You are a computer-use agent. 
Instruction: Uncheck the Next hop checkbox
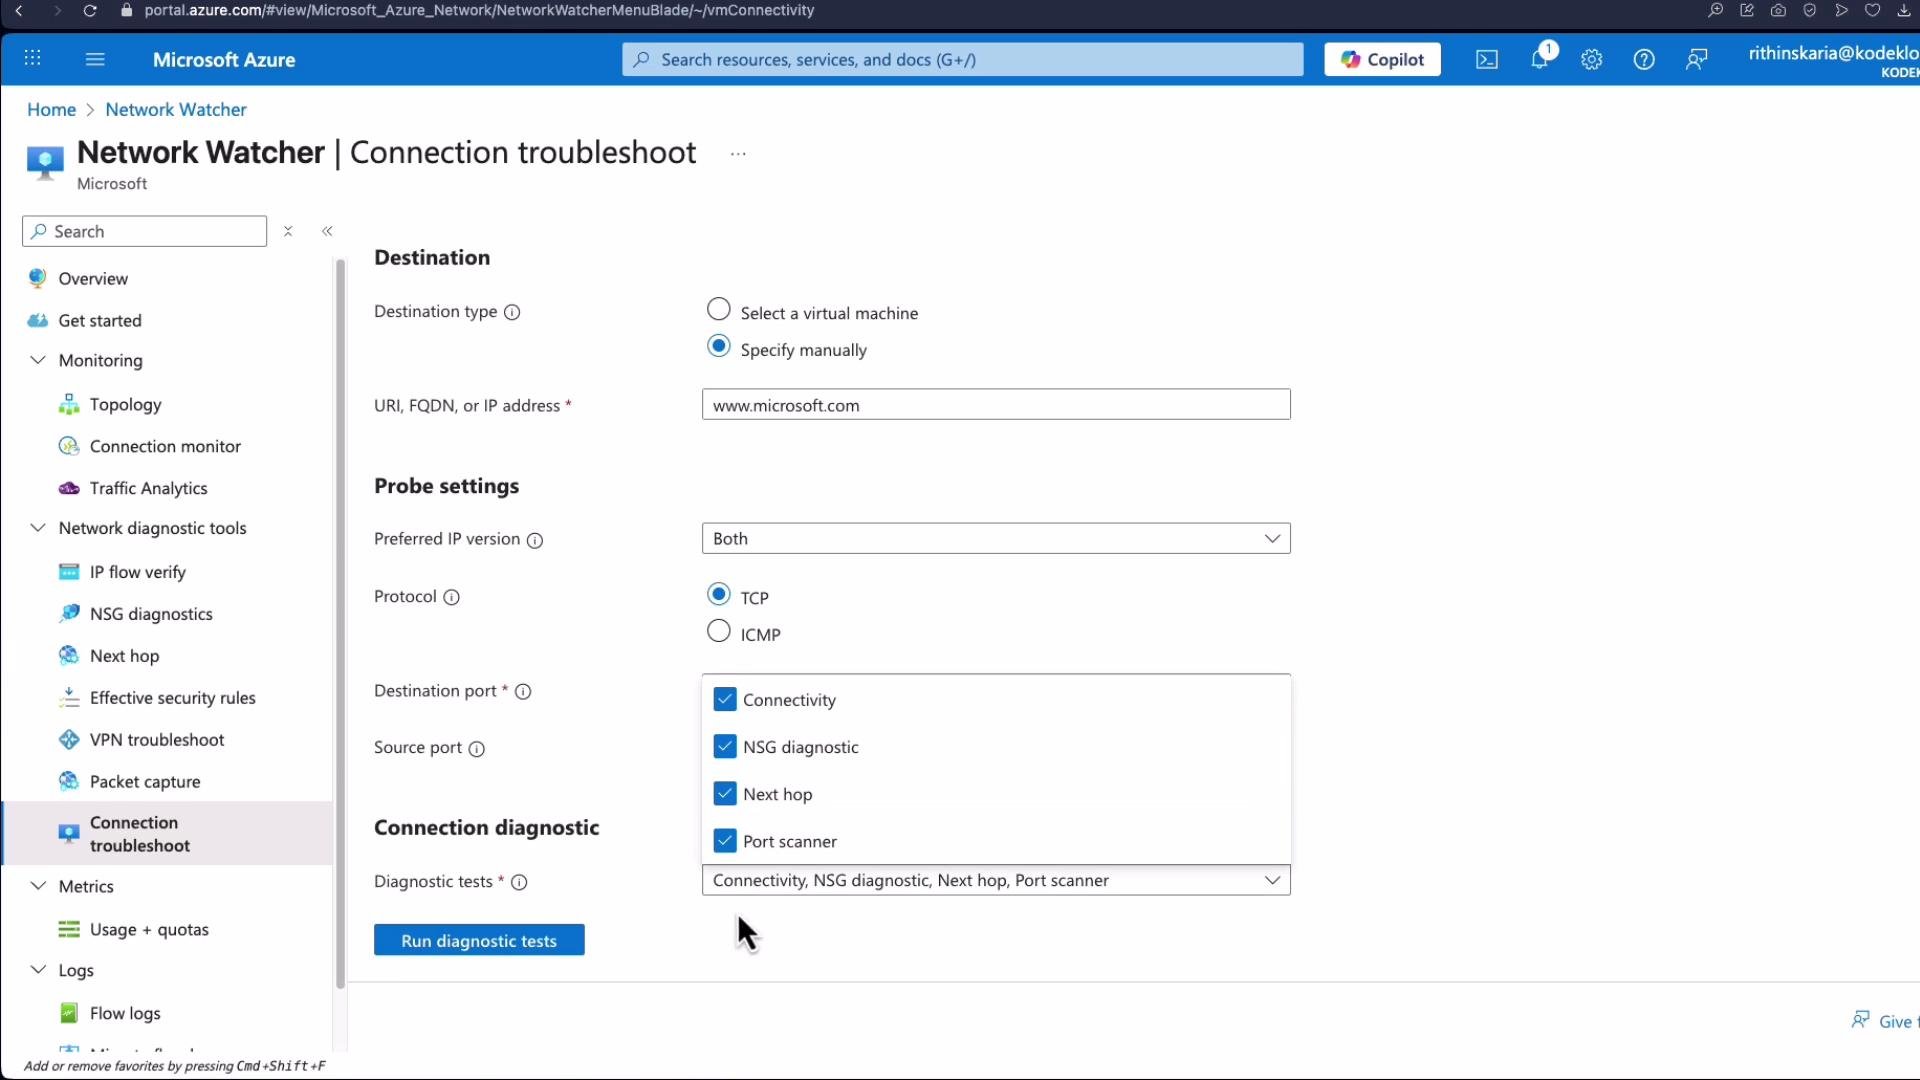[x=725, y=793]
